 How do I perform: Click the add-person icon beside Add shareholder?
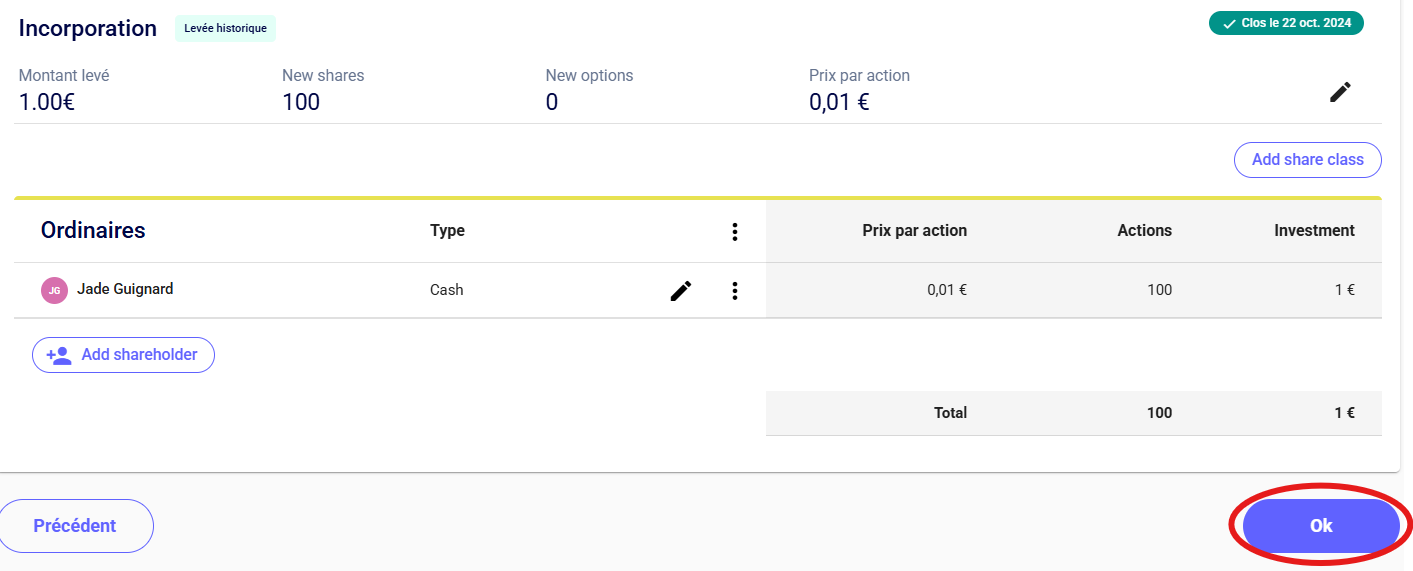pyautogui.click(x=59, y=355)
